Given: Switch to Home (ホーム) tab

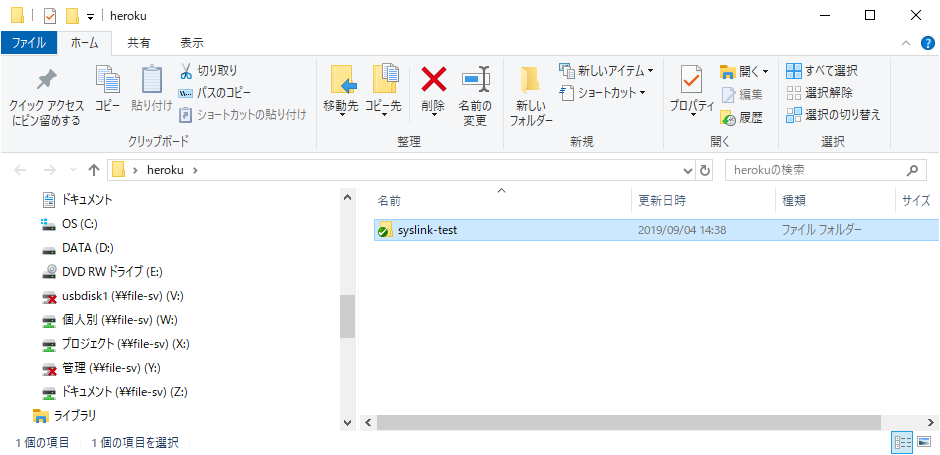Looking at the screenshot, I should pyautogui.click(x=85, y=43).
